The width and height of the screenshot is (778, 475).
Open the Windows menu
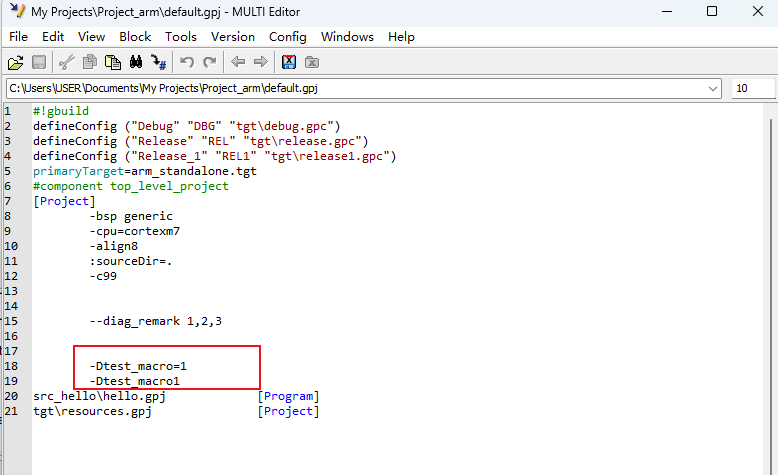click(x=347, y=37)
